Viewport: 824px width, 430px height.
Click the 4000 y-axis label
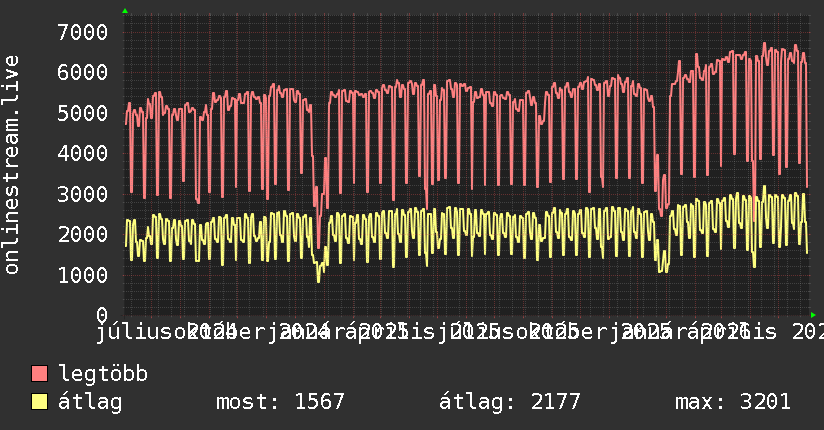pyautogui.click(x=83, y=154)
